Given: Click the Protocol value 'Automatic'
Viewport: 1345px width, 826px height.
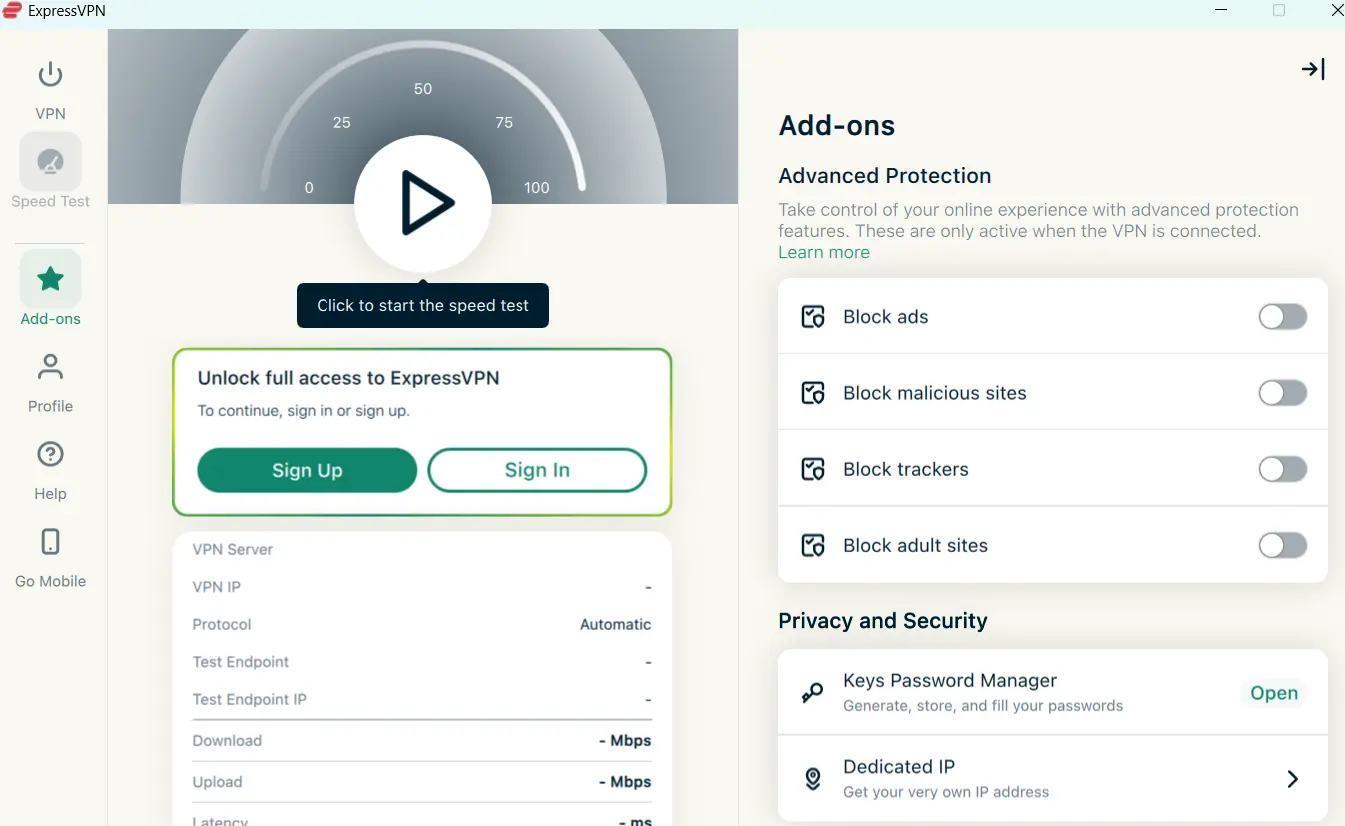Looking at the screenshot, I should point(616,624).
